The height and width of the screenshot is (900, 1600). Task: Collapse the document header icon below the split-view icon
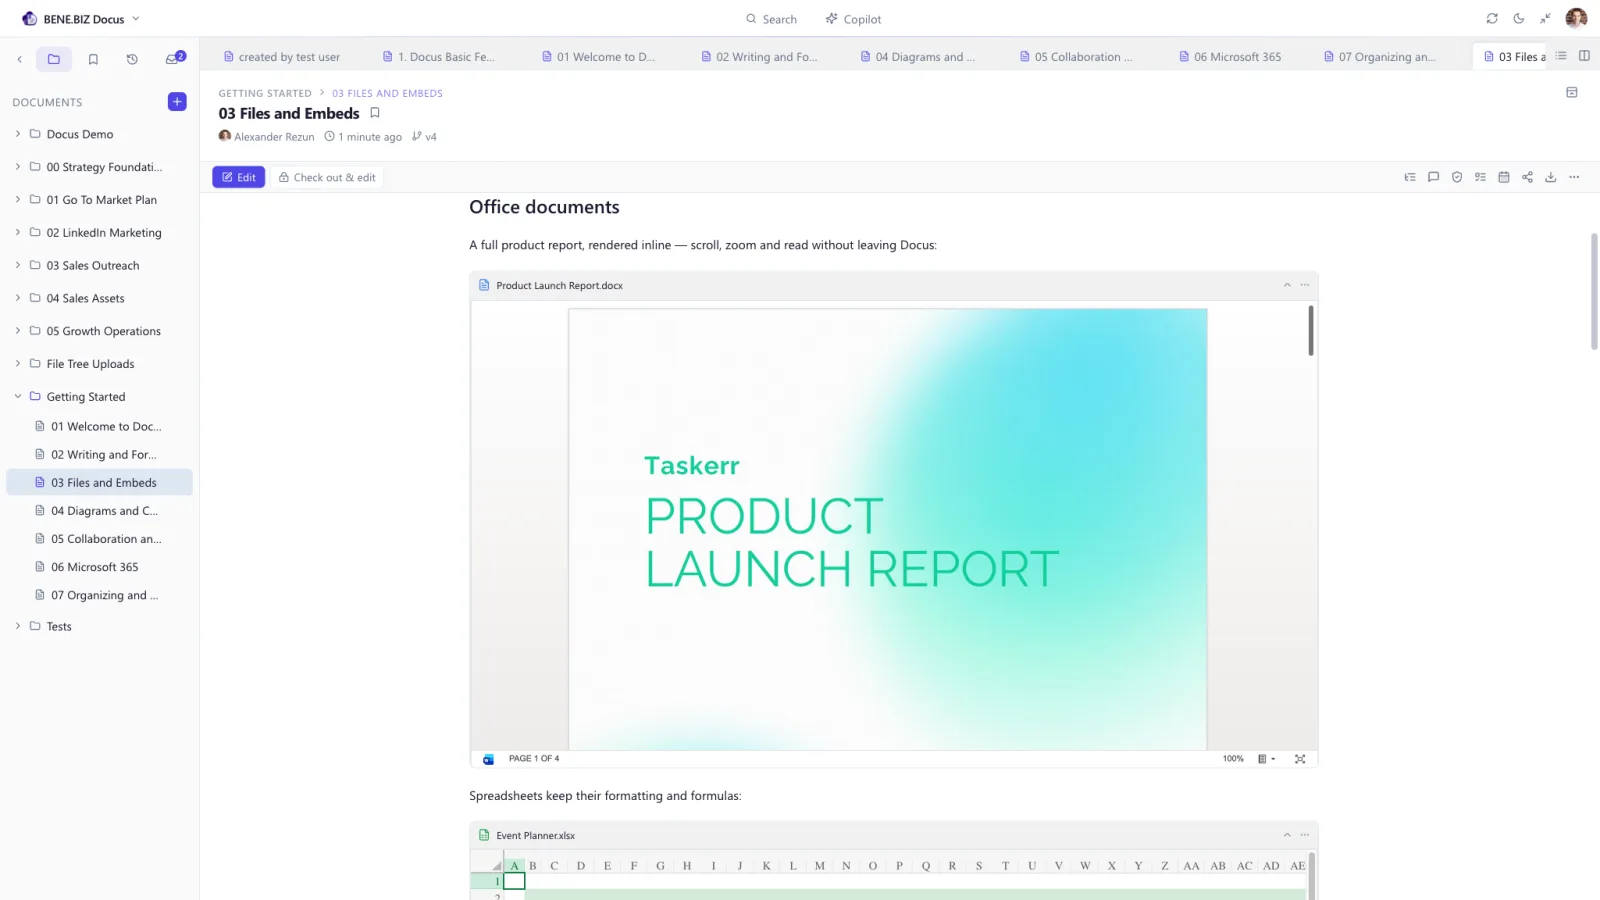(1572, 93)
